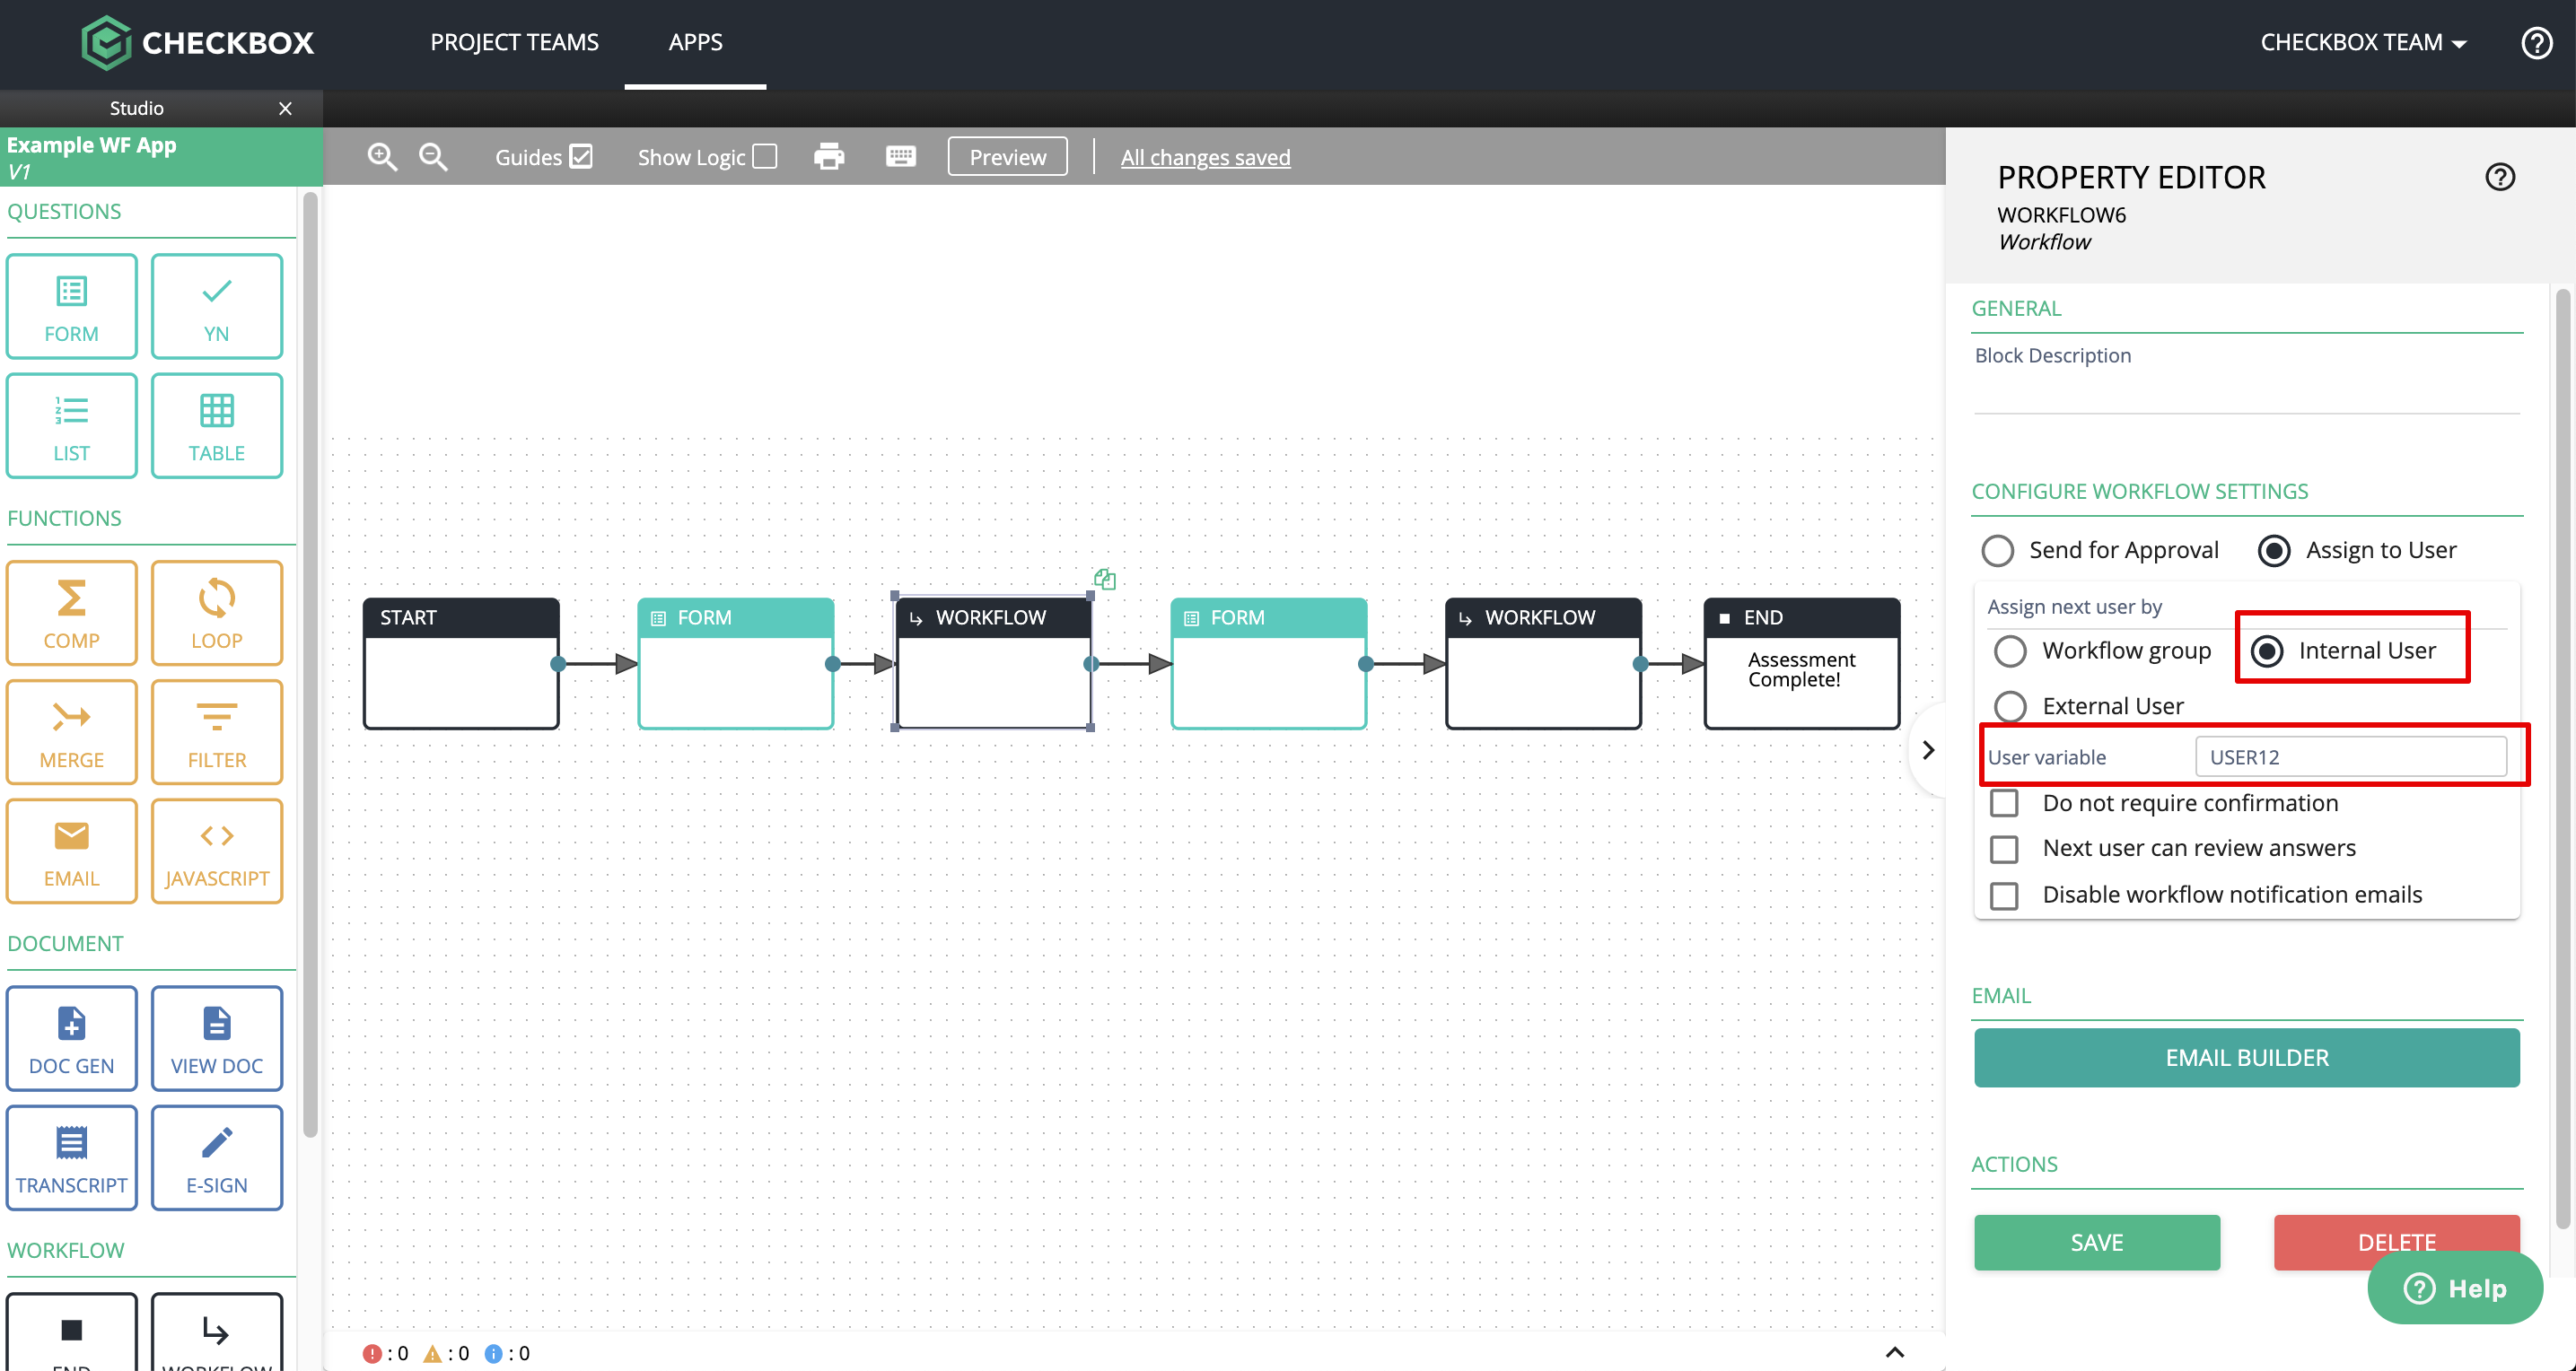Select the DOC GEN document block

(x=71, y=1038)
